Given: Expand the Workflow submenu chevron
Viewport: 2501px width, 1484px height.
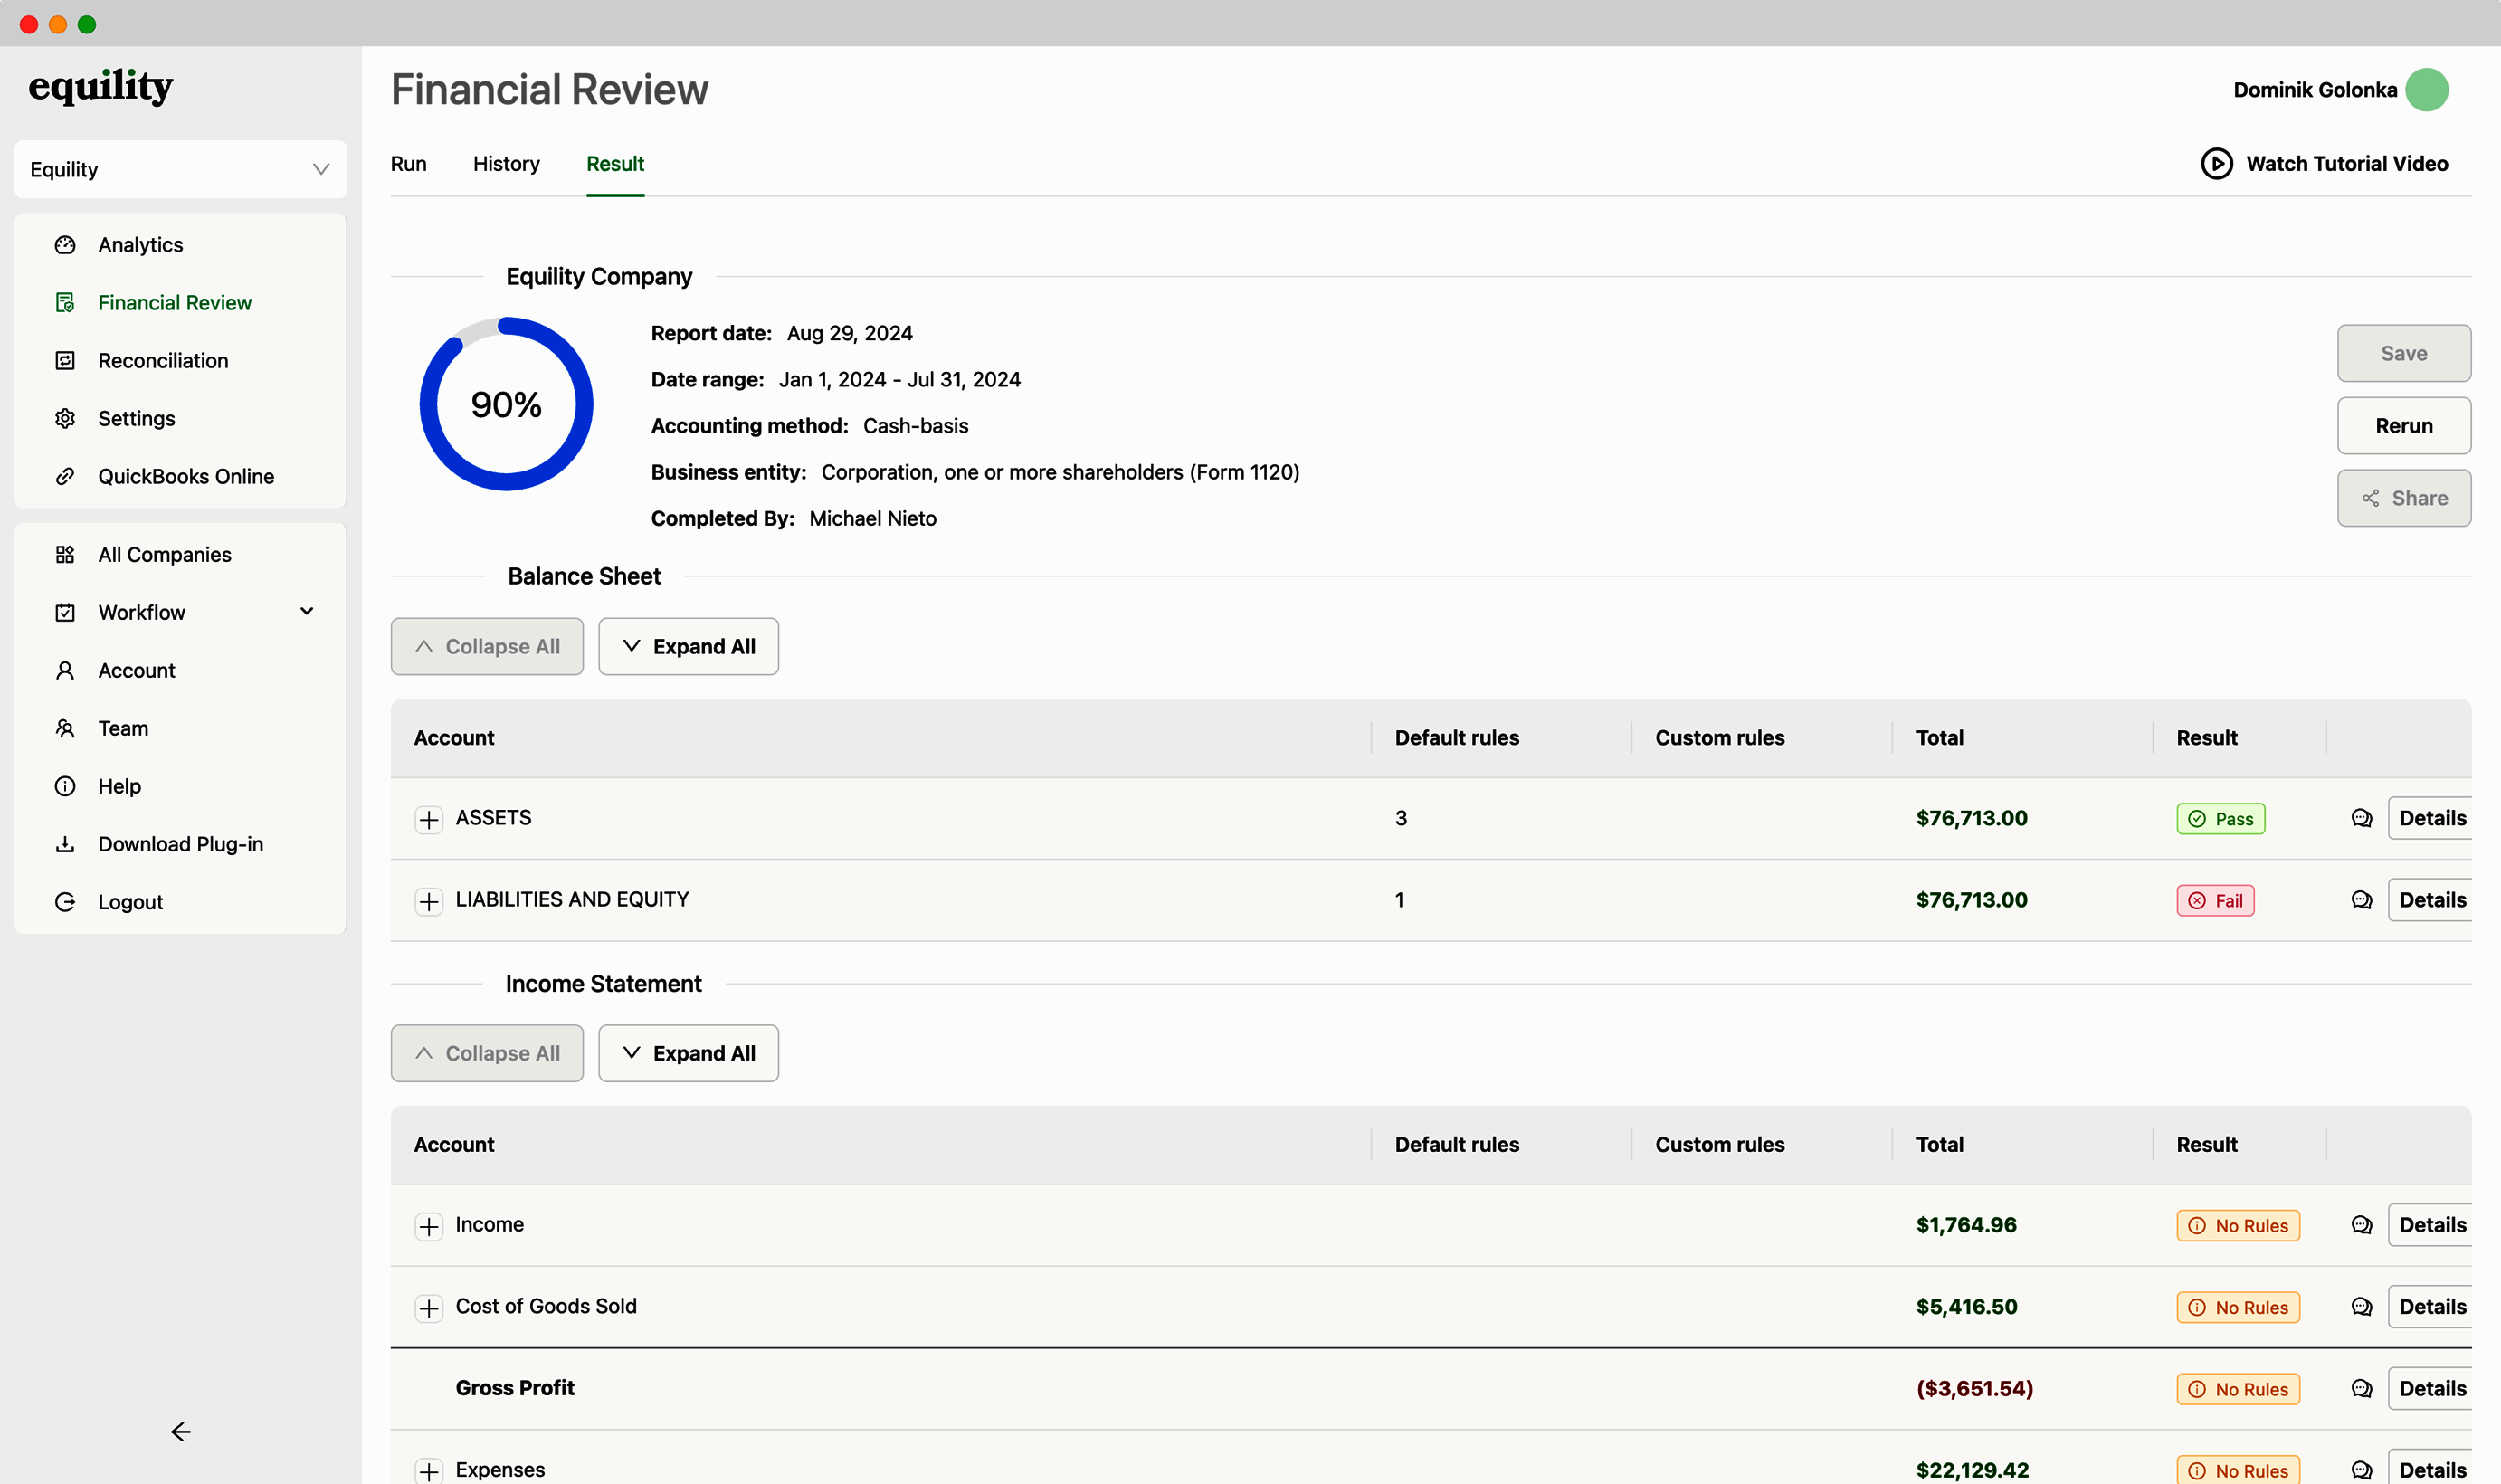Looking at the screenshot, I should point(307,612).
